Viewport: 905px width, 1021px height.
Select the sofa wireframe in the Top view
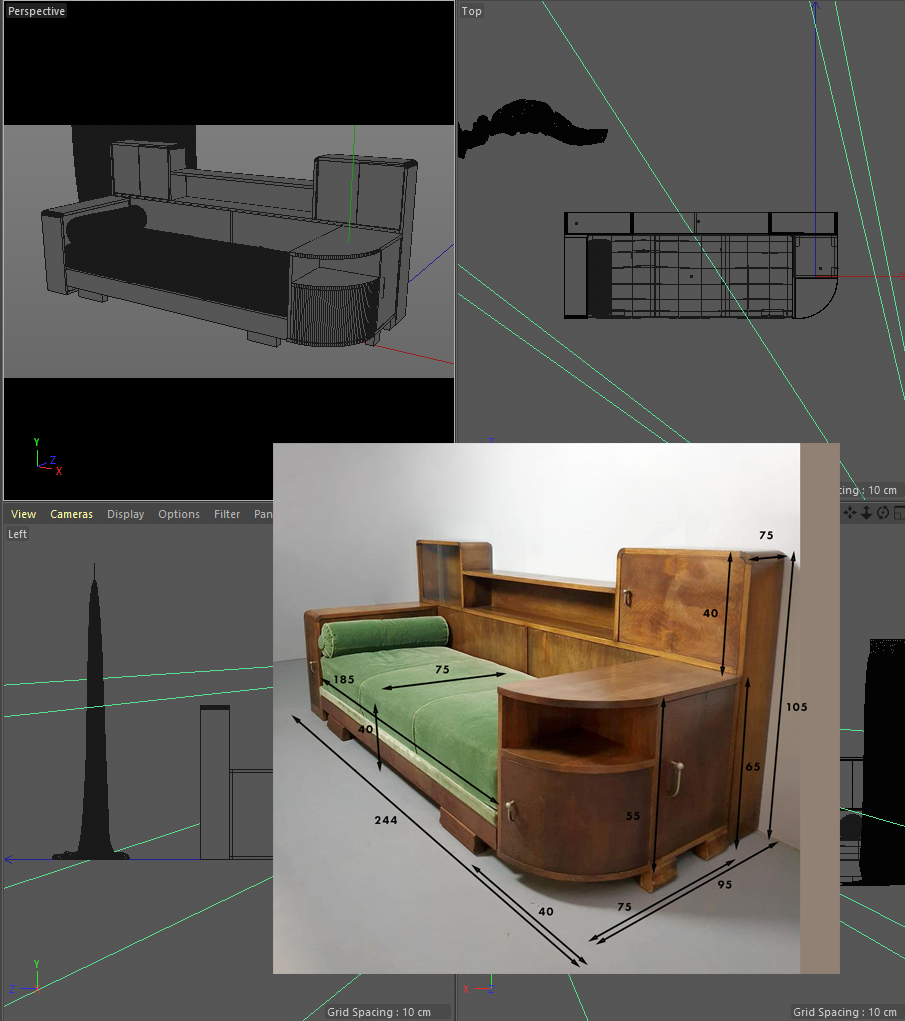(x=701, y=265)
